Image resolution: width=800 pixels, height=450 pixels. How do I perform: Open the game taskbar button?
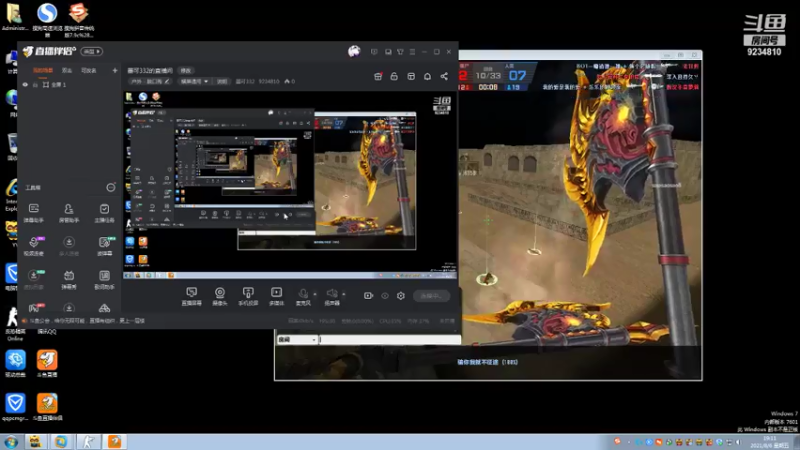coord(89,442)
